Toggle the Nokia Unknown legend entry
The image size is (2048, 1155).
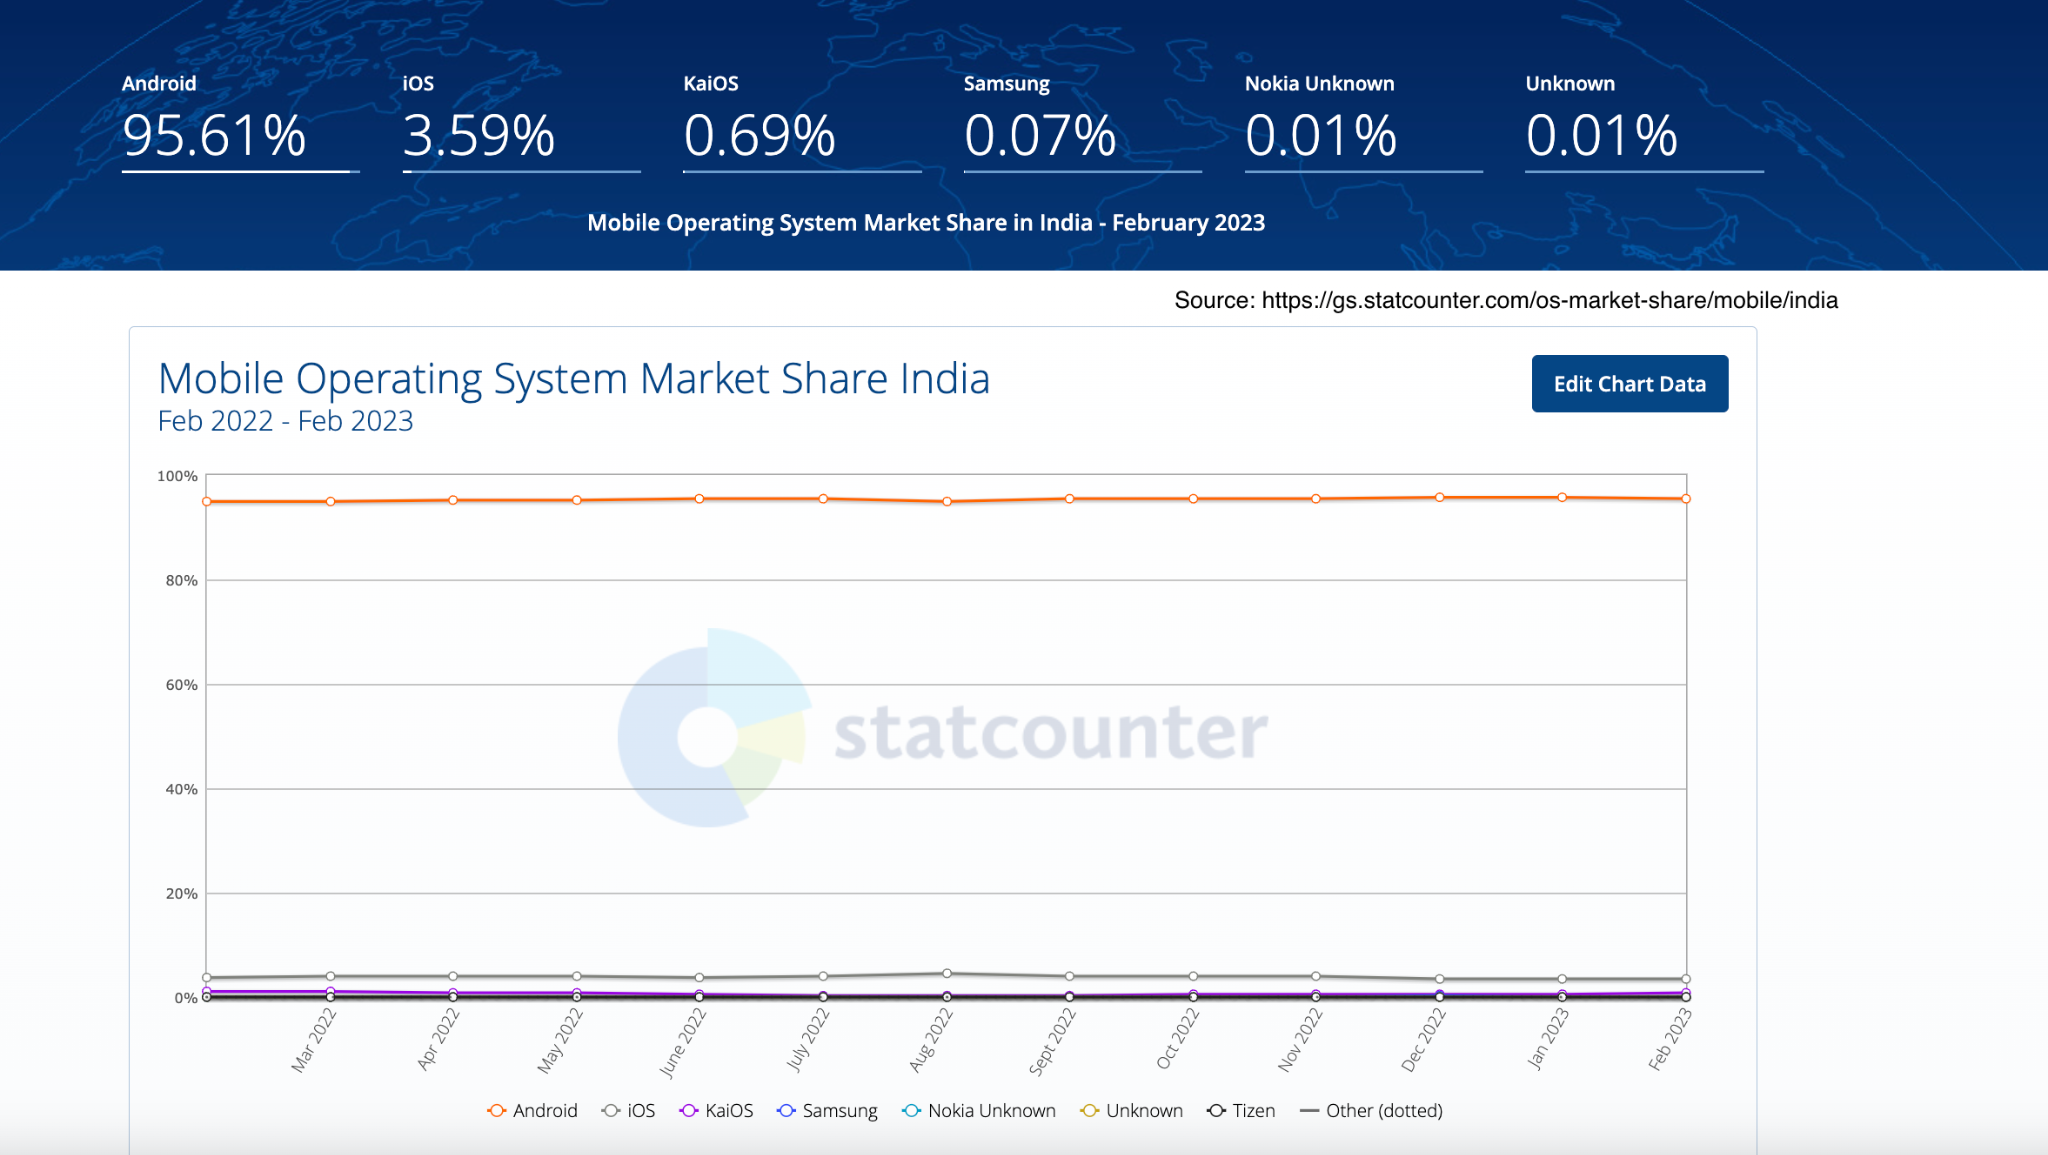click(978, 1111)
